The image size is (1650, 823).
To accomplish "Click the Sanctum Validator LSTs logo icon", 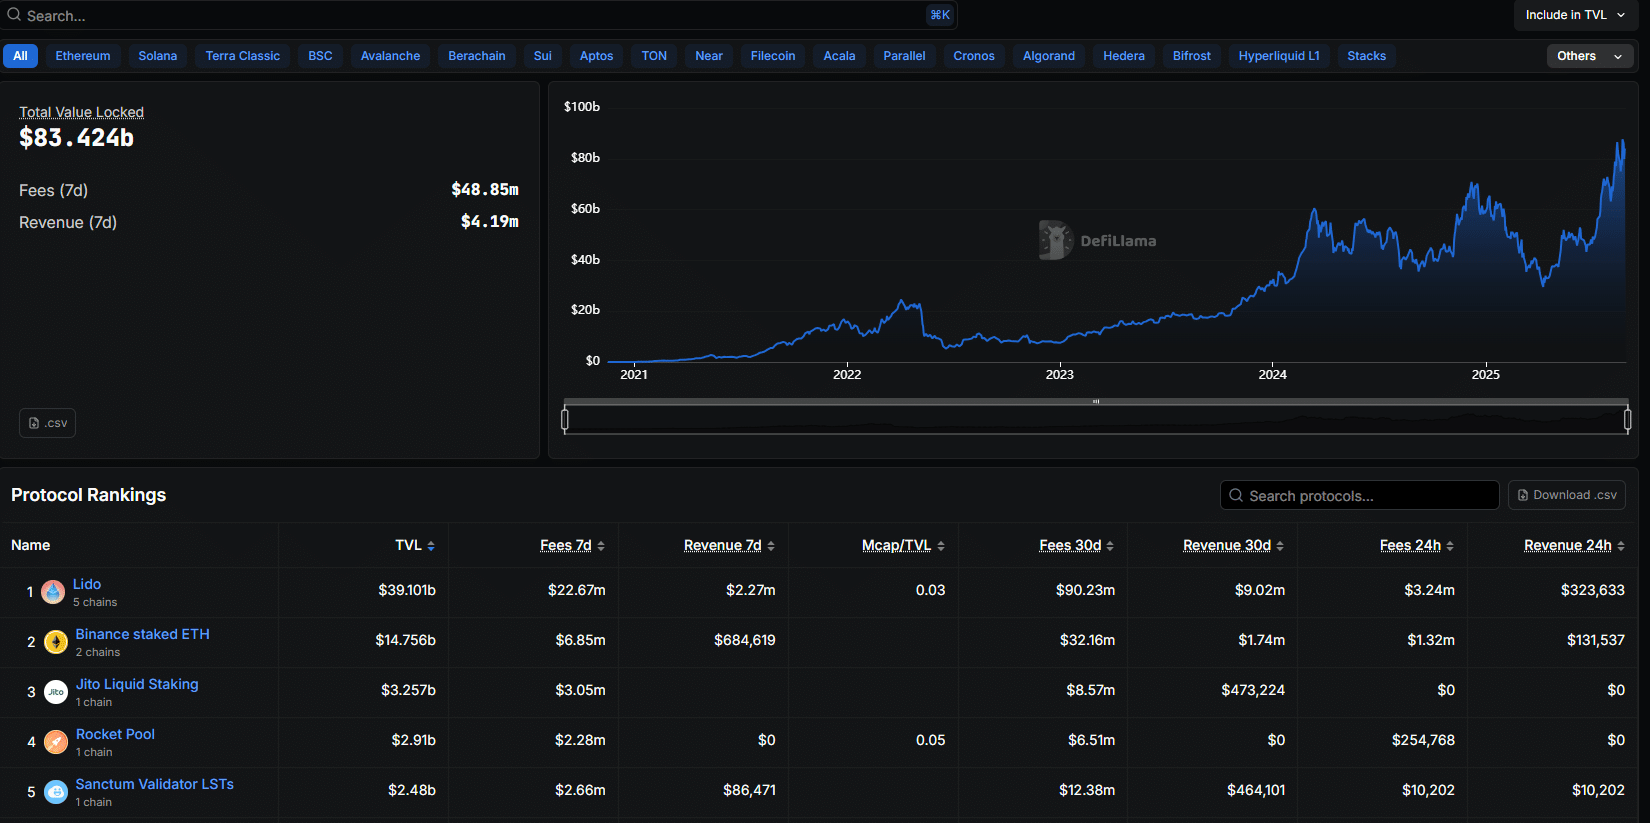I will pos(56,792).
